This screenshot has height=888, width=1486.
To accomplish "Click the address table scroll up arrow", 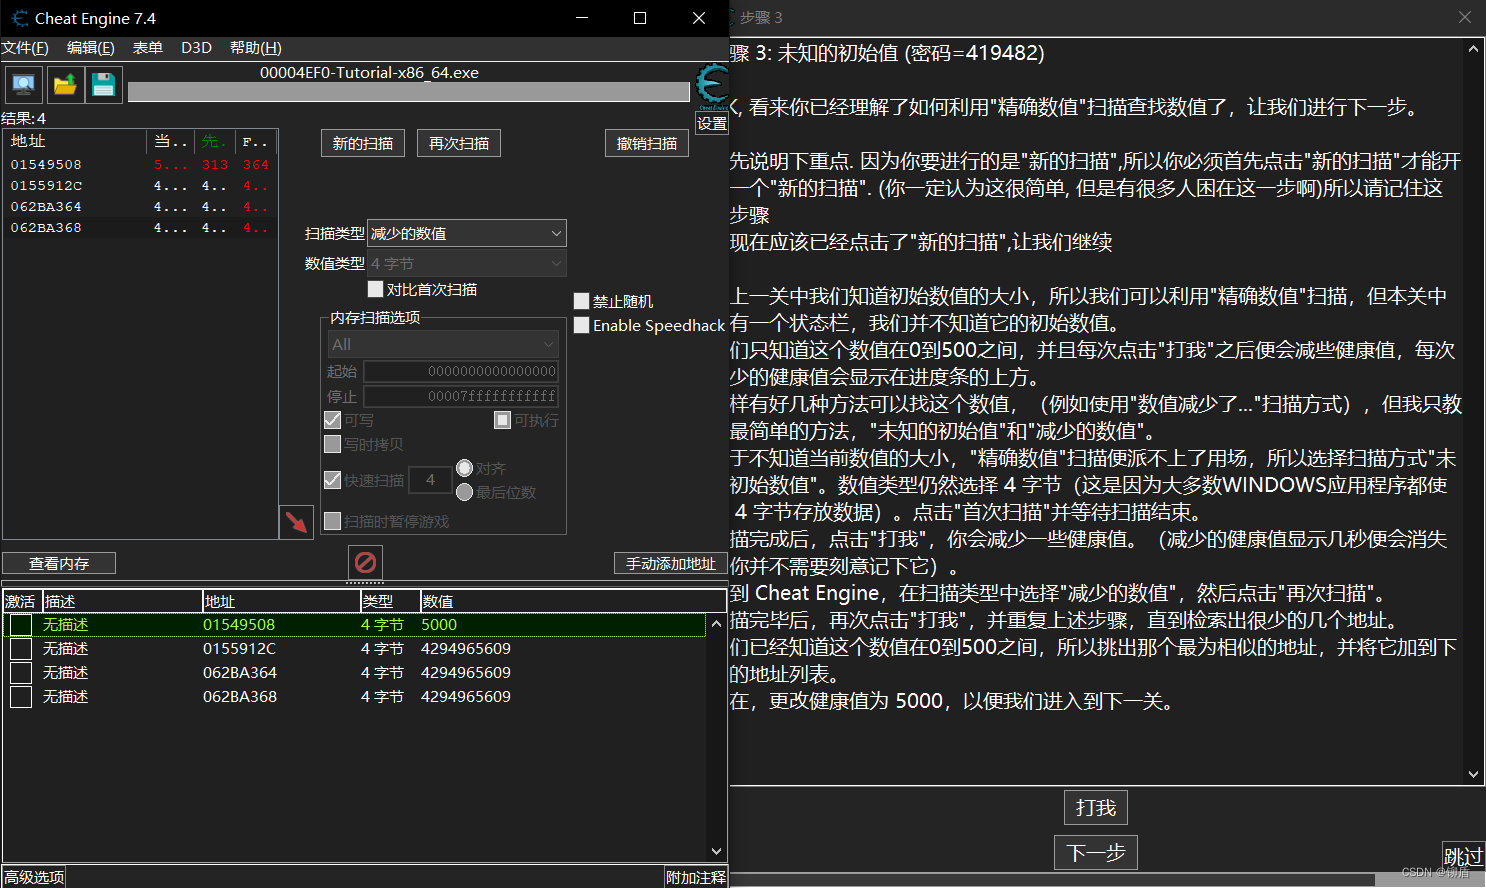I will [x=716, y=624].
